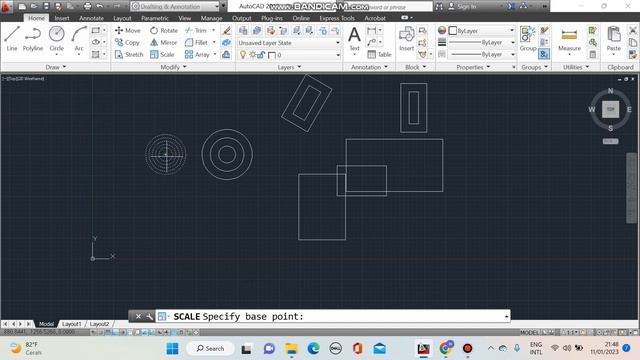Click the Plot printer icon
The width and height of the screenshot is (640, 360).
[87, 7]
